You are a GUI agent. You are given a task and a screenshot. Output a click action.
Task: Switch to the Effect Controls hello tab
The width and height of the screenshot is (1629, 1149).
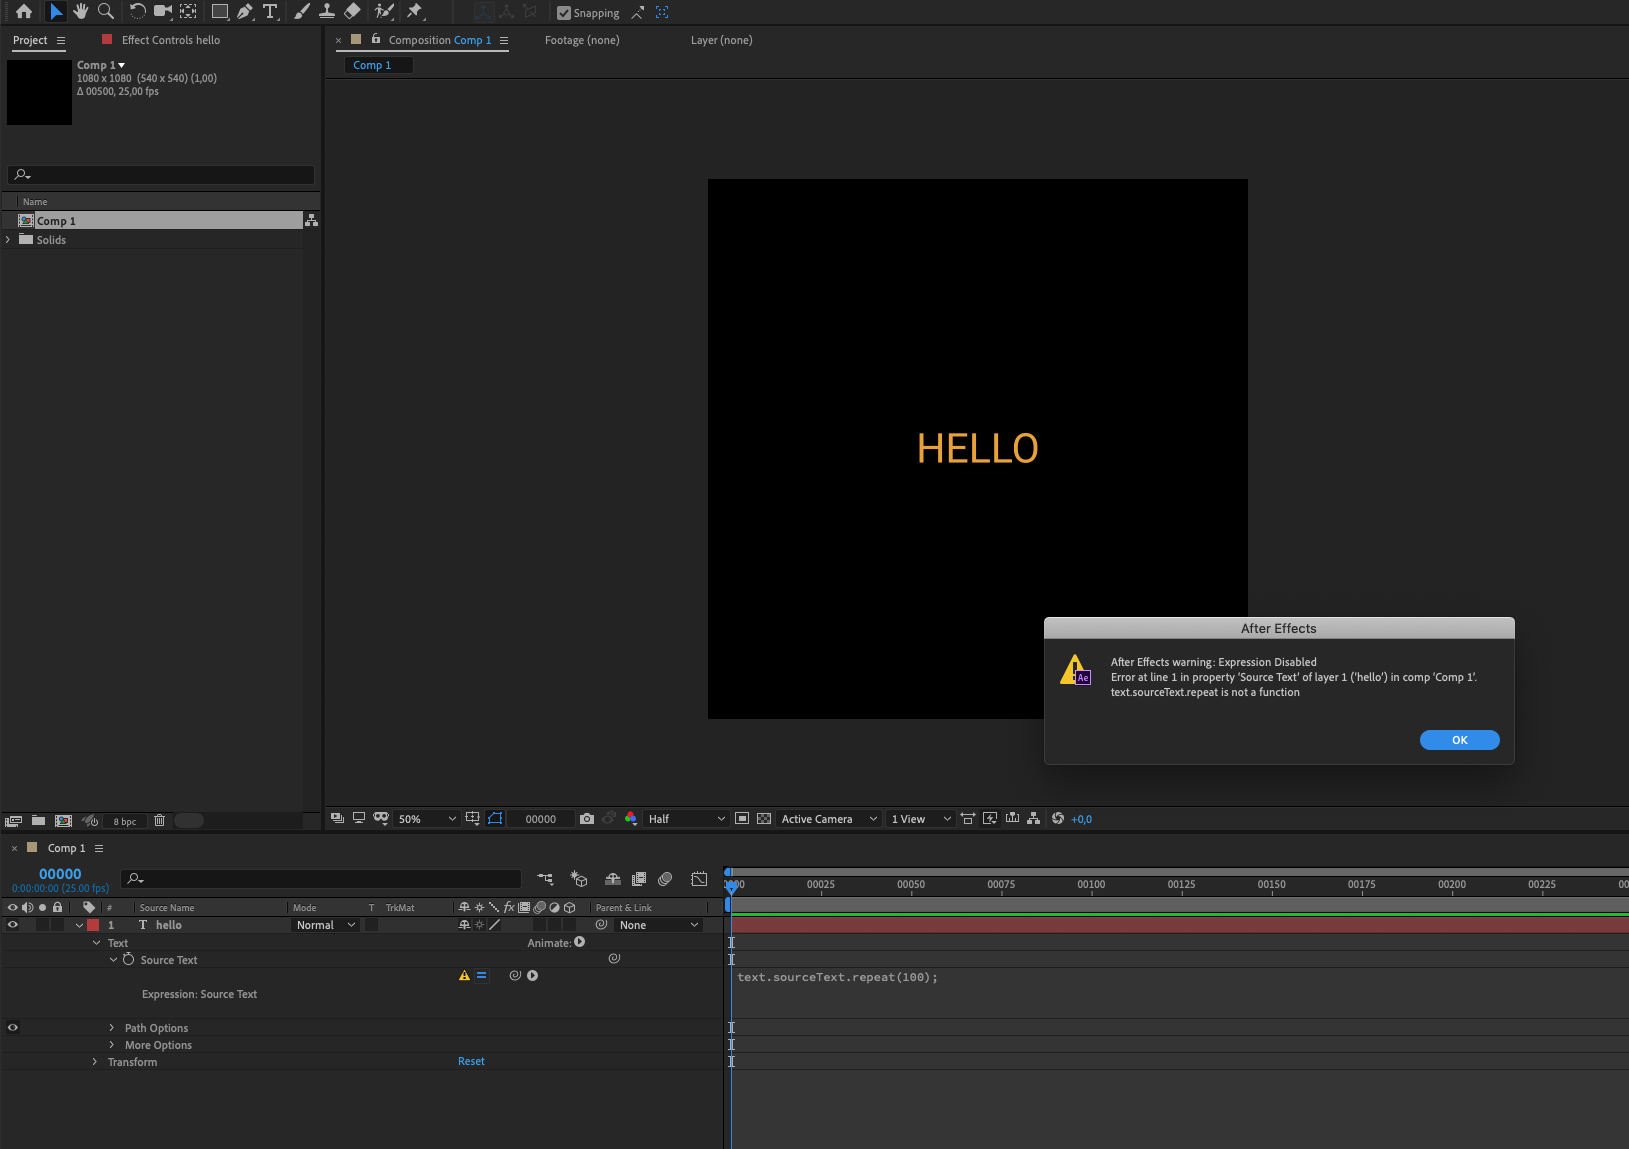(x=170, y=40)
